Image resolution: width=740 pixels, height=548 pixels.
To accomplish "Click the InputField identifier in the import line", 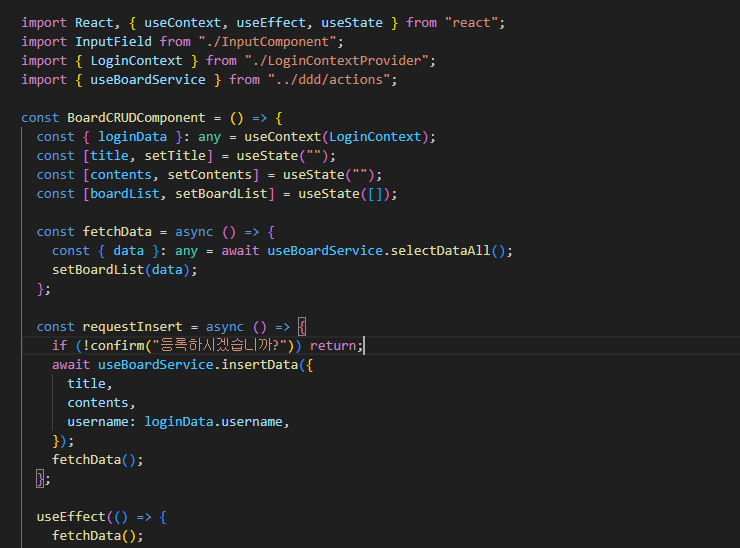I will [x=113, y=42].
